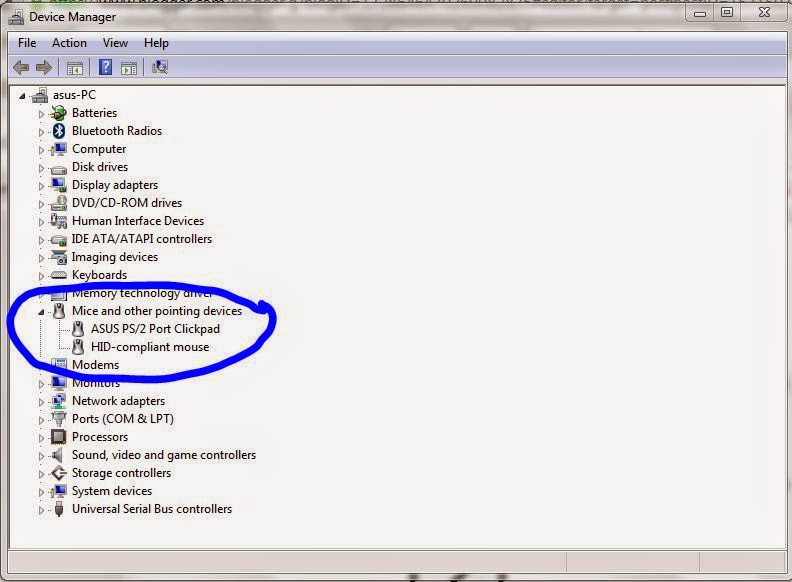Click the Back arrow toolbar icon
Screen dimensions: 792x582
21,67
